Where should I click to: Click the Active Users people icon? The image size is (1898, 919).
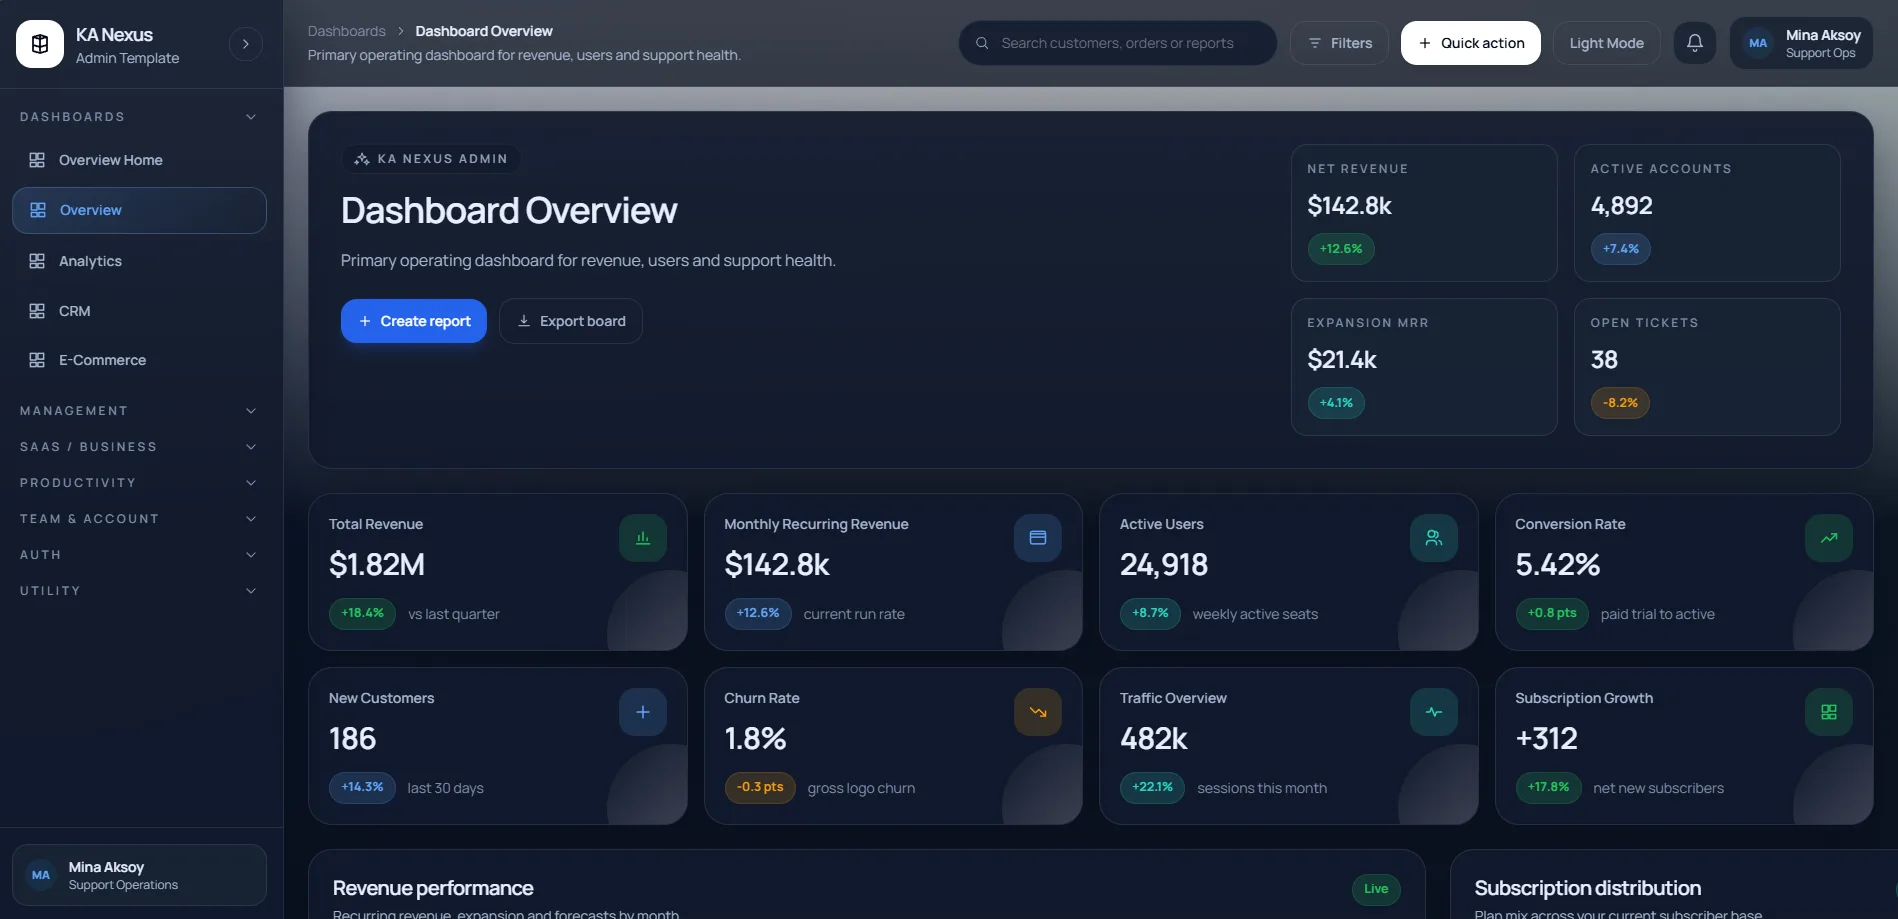(1433, 538)
